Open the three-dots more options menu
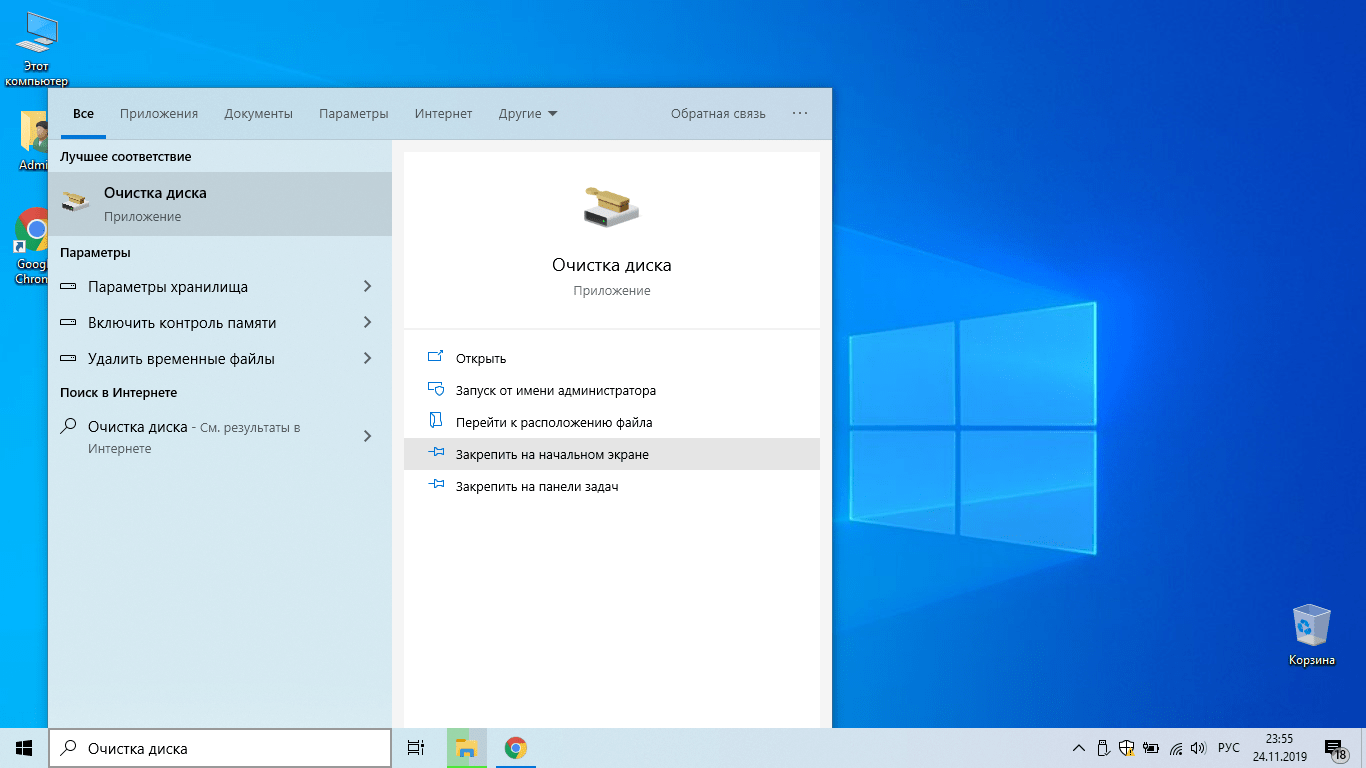Image resolution: width=1366 pixels, height=768 pixels. pyautogui.click(x=800, y=114)
